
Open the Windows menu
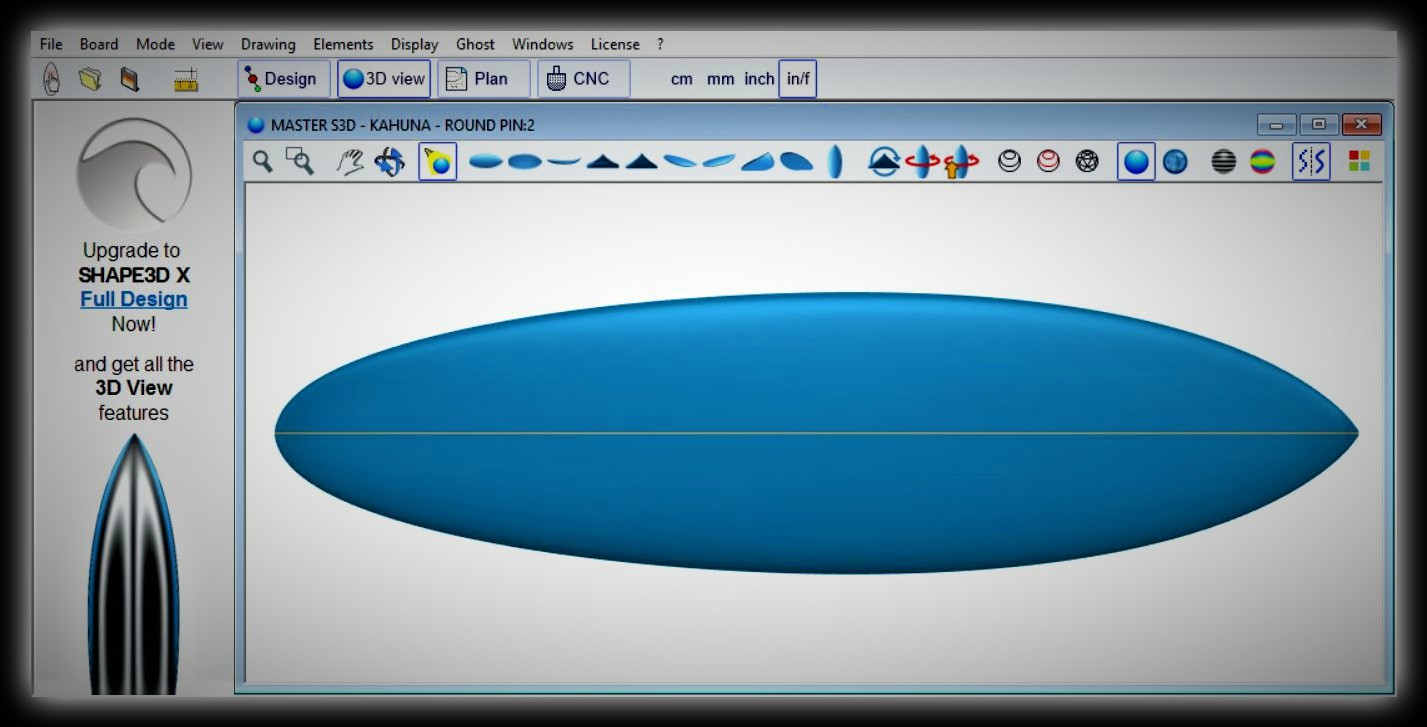click(x=543, y=44)
